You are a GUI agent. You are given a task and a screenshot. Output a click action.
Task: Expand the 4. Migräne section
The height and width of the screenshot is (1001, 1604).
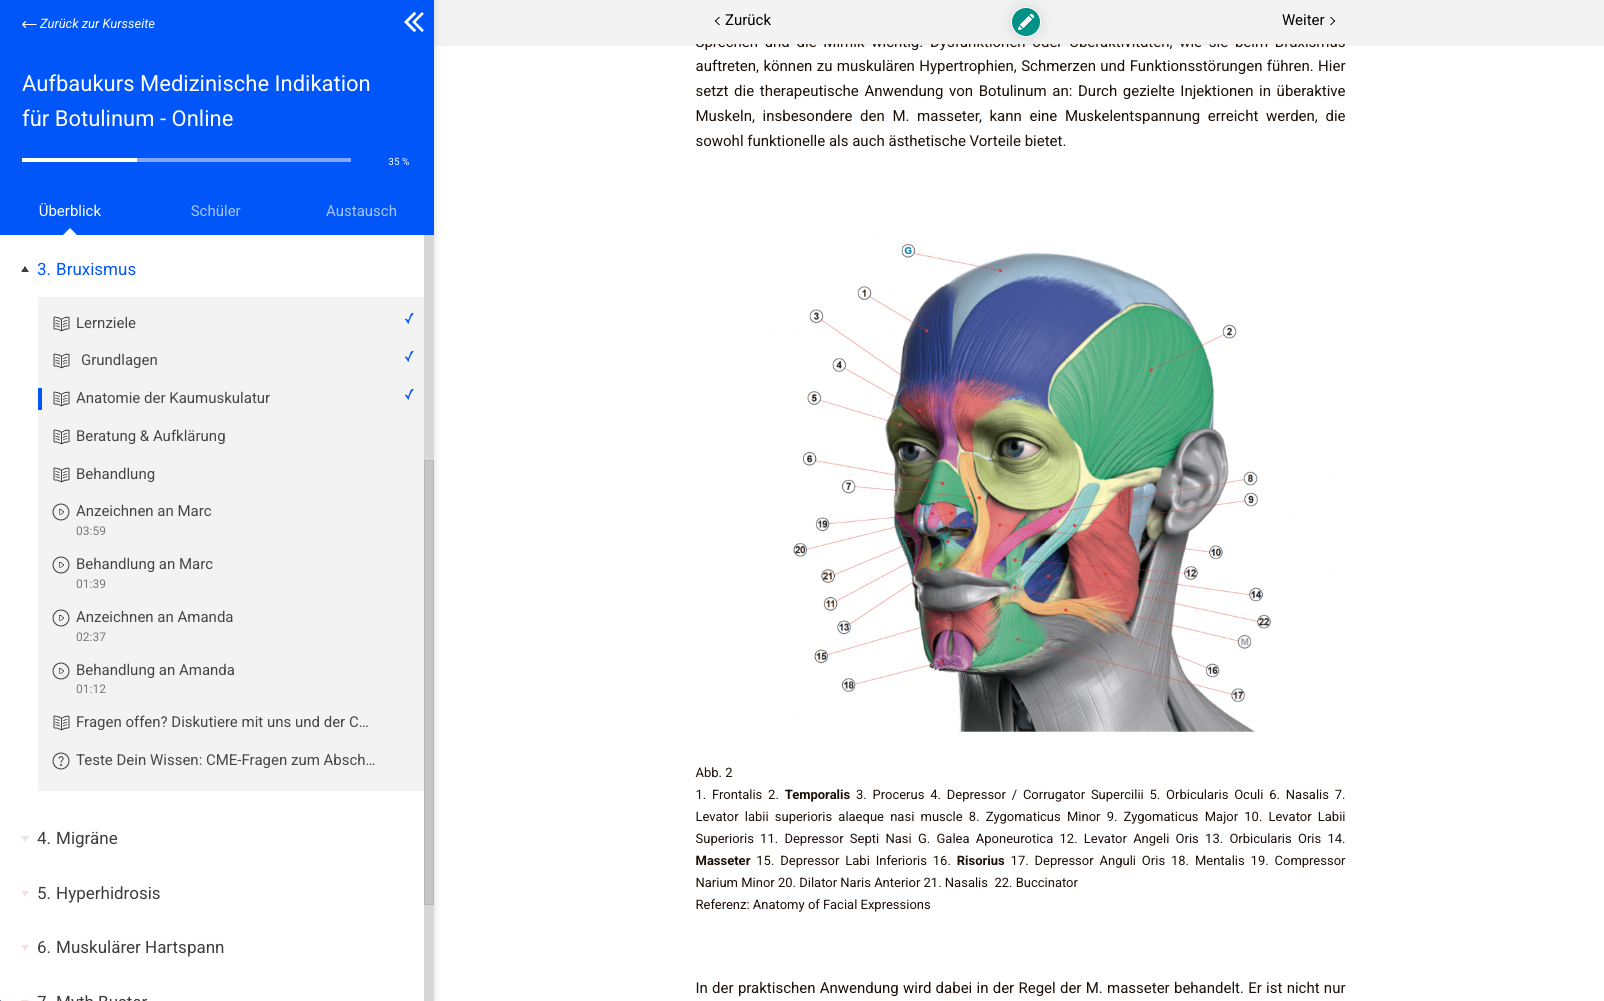point(77,838)
